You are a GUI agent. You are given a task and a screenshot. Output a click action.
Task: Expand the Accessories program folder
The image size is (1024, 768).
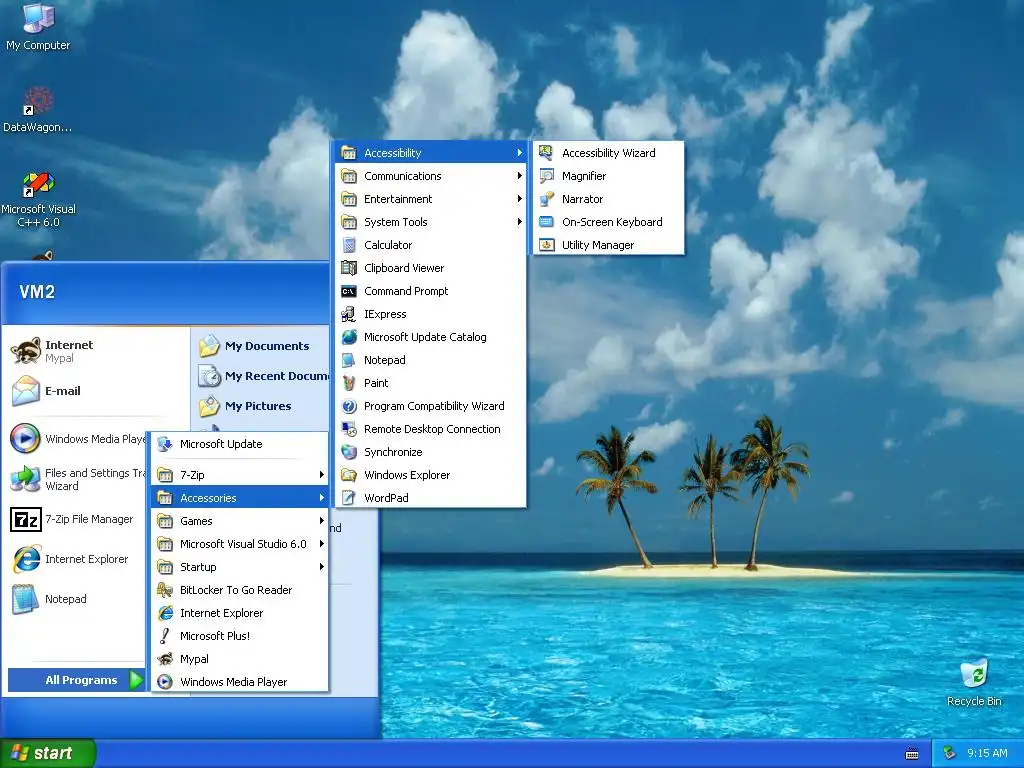pos(240,498)
